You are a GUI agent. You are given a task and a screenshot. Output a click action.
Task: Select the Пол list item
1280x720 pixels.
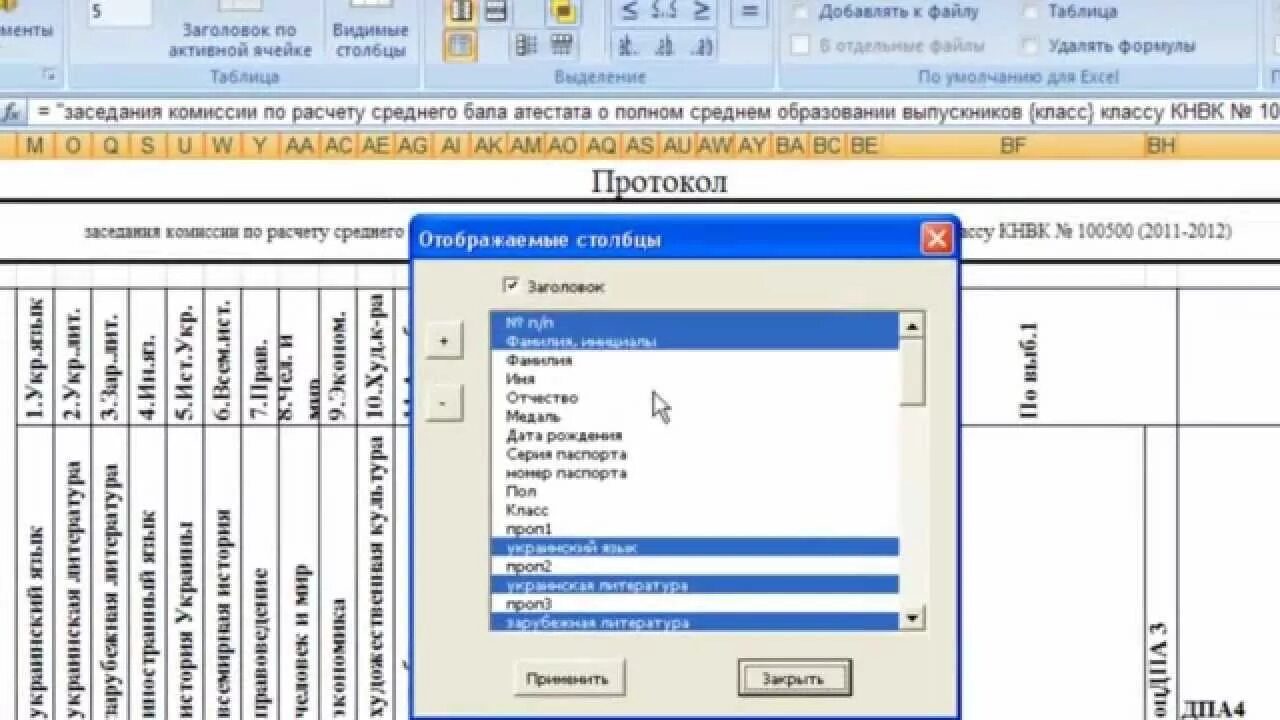[695, 491]
